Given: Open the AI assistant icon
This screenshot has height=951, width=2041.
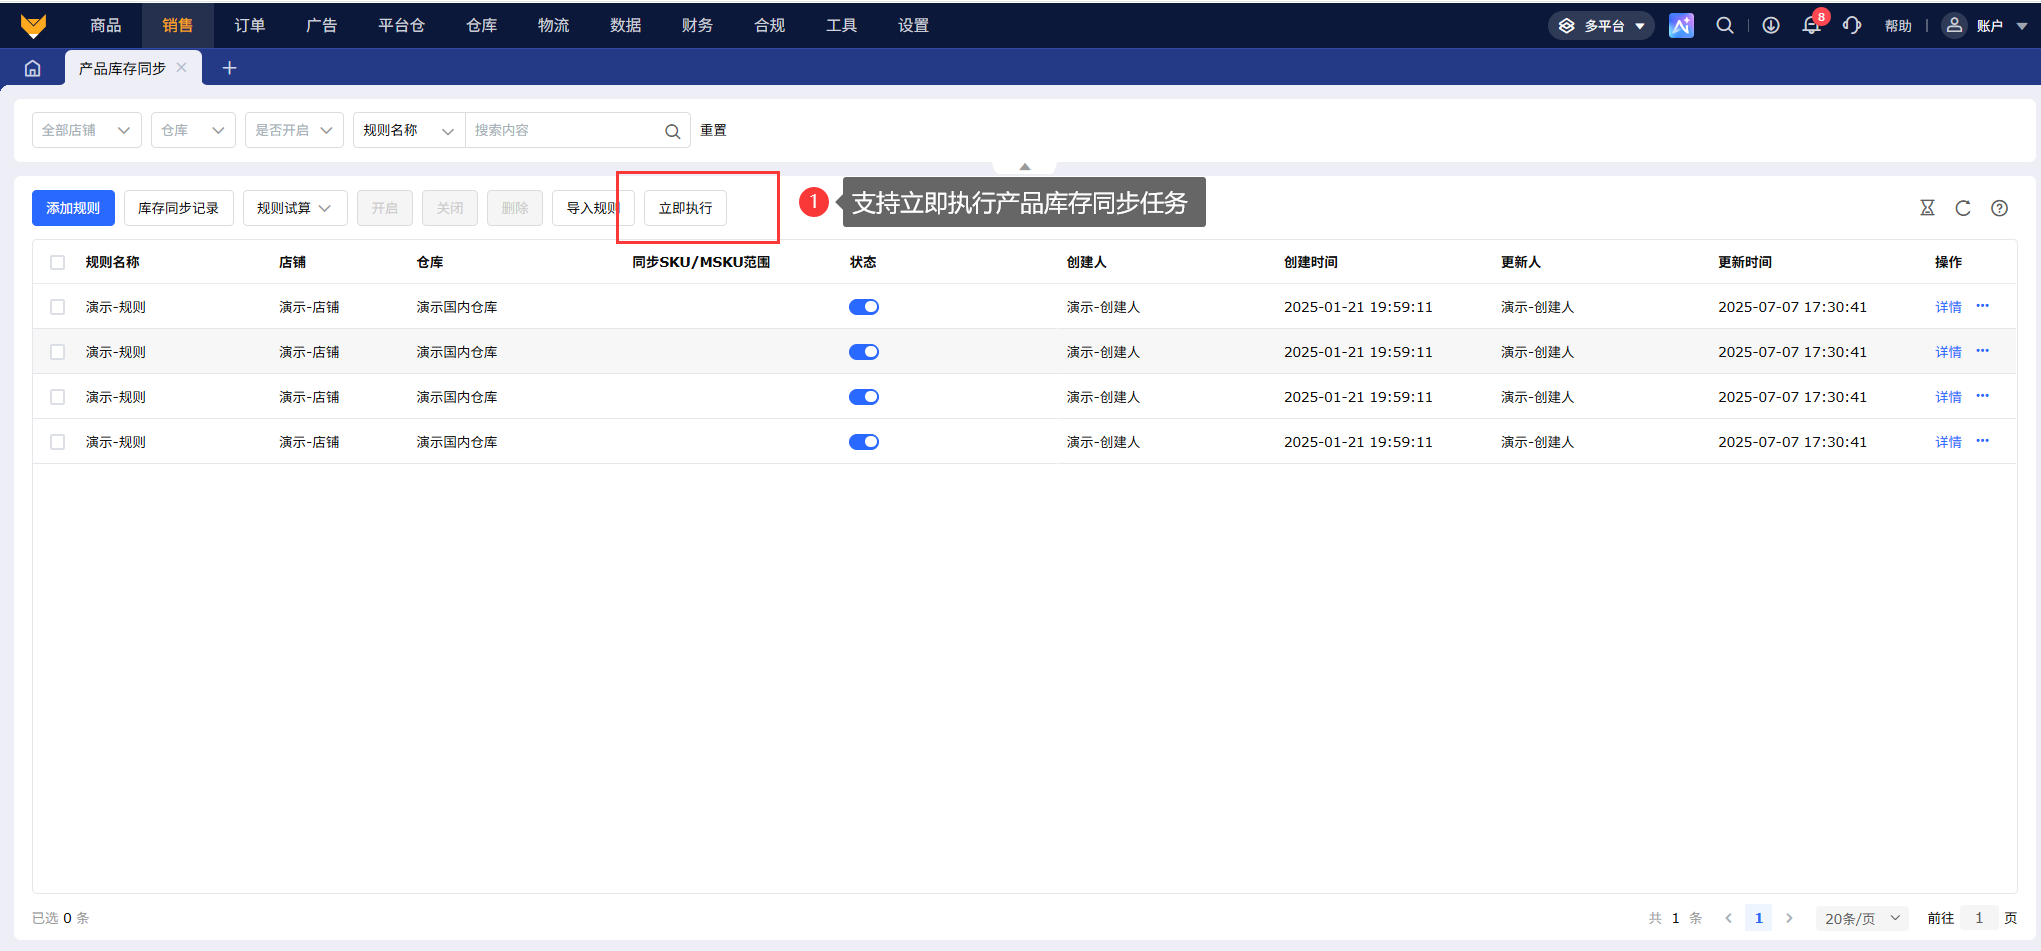Looking at the screenshot, I should point(1681,25).
